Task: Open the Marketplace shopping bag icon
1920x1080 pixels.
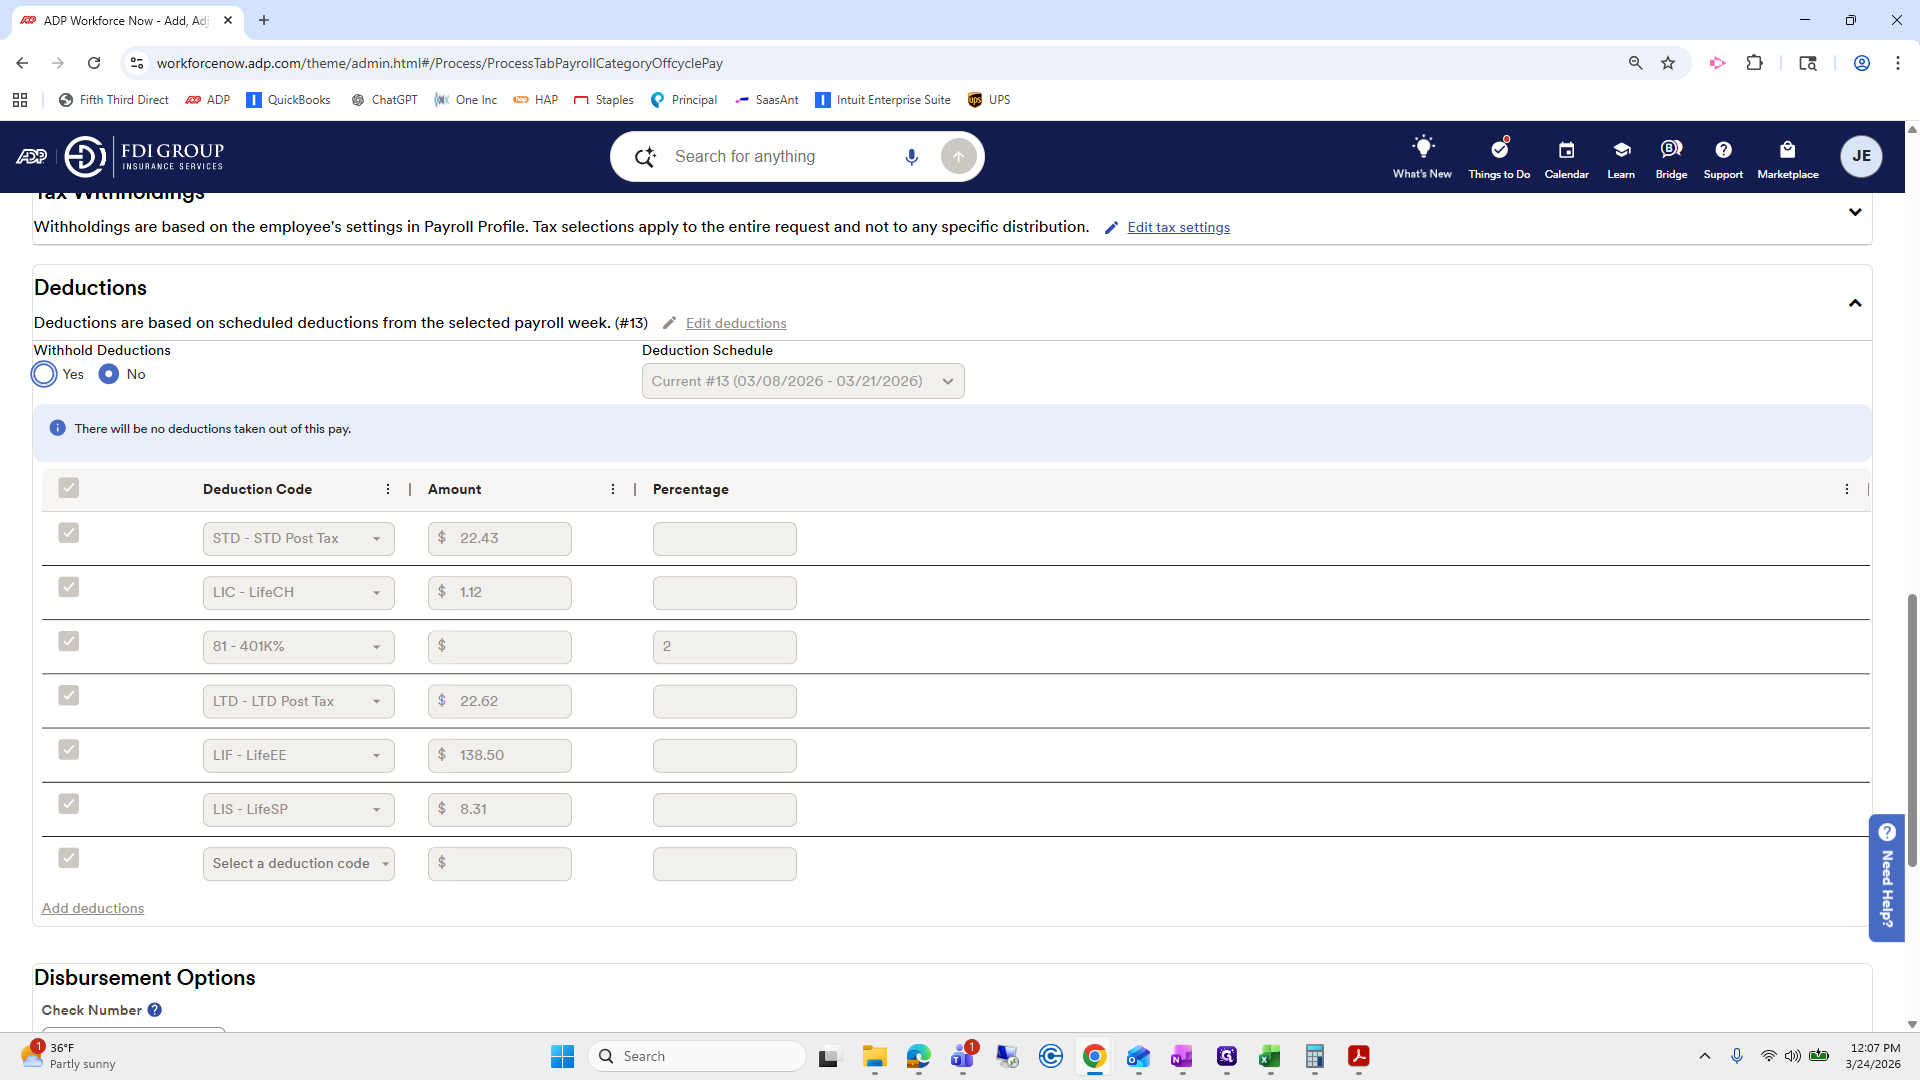Action: point(1787,150)
